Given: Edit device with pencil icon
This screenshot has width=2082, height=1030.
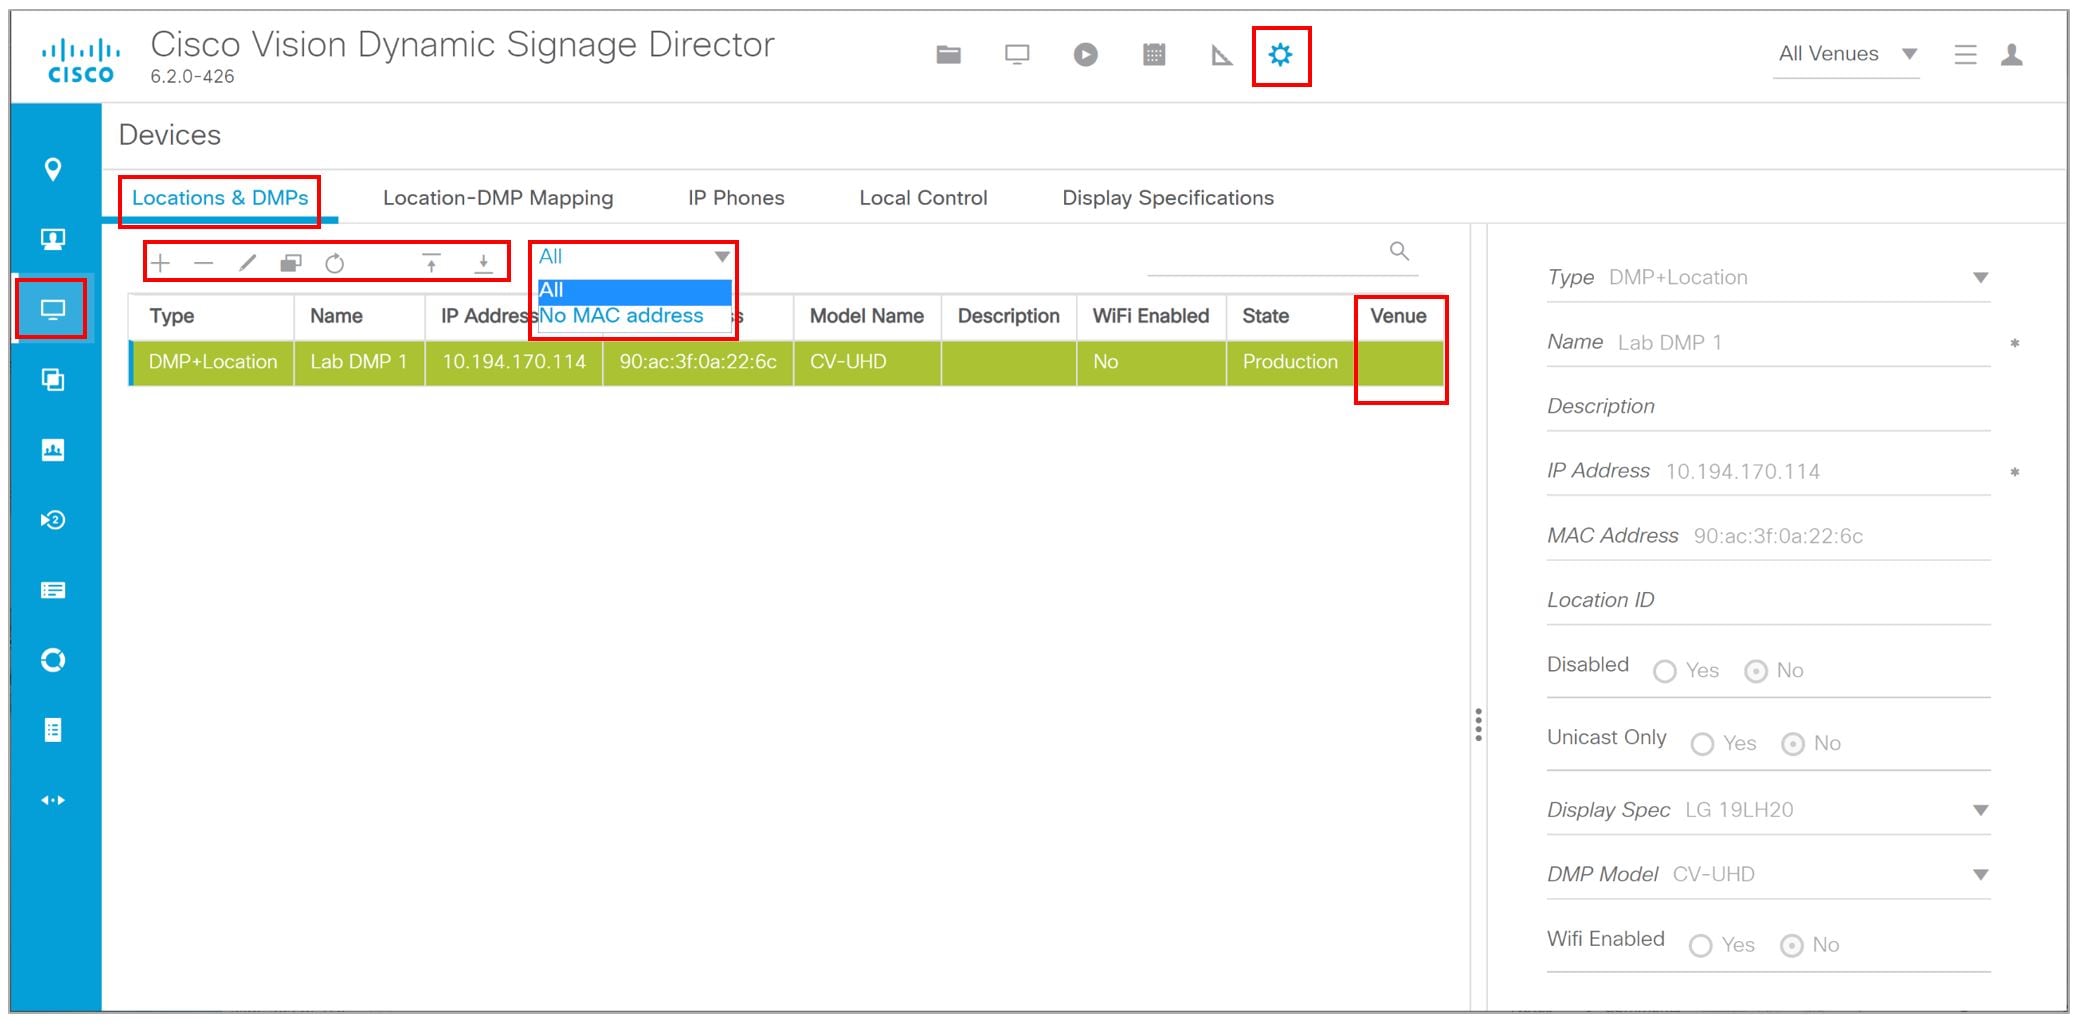Looking at the screenshot, I should pos(248,263).
